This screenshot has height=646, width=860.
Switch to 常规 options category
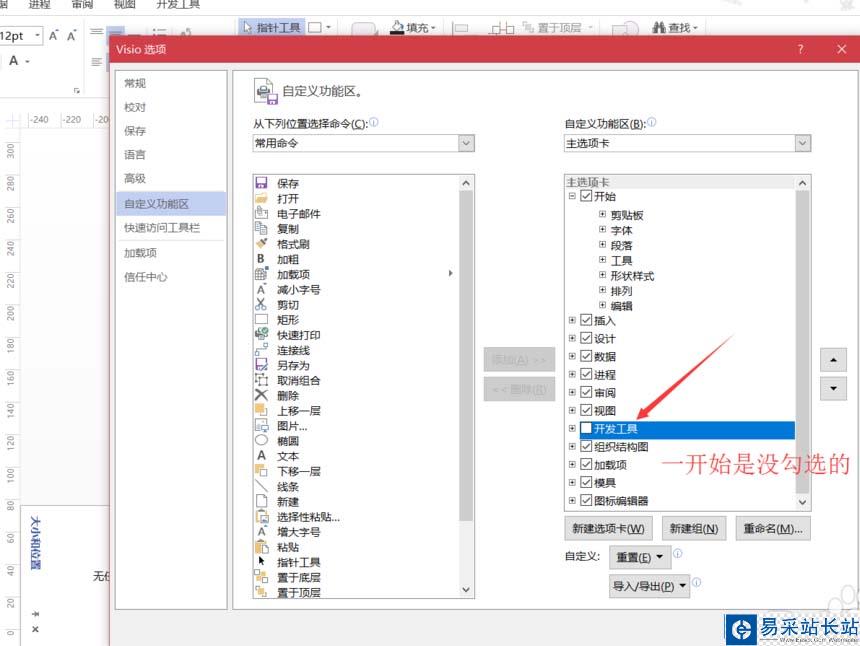click(x=135, y=83)
